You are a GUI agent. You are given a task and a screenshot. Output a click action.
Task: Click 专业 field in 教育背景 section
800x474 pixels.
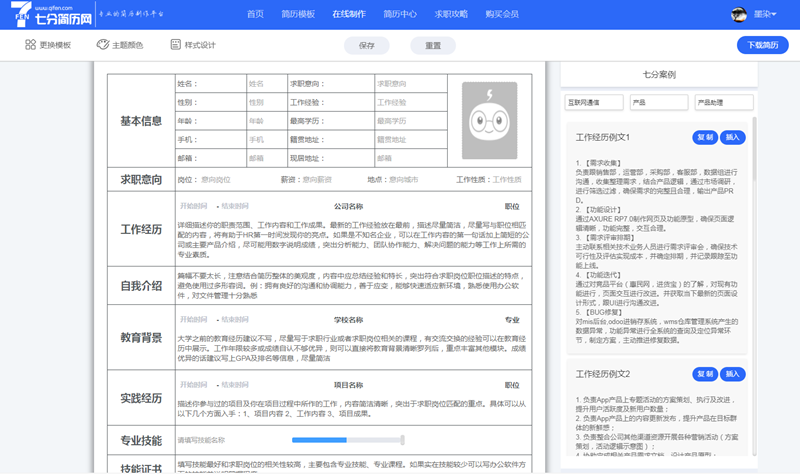tap(512, 320)
